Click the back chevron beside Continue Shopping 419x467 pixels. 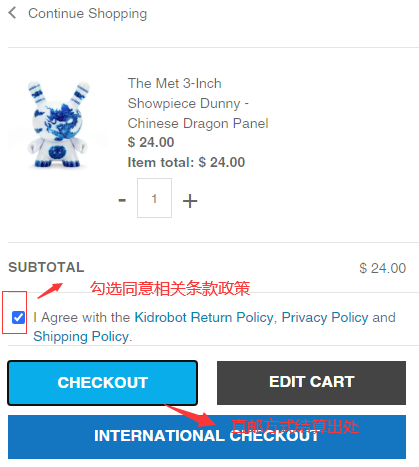click(12, 13)
